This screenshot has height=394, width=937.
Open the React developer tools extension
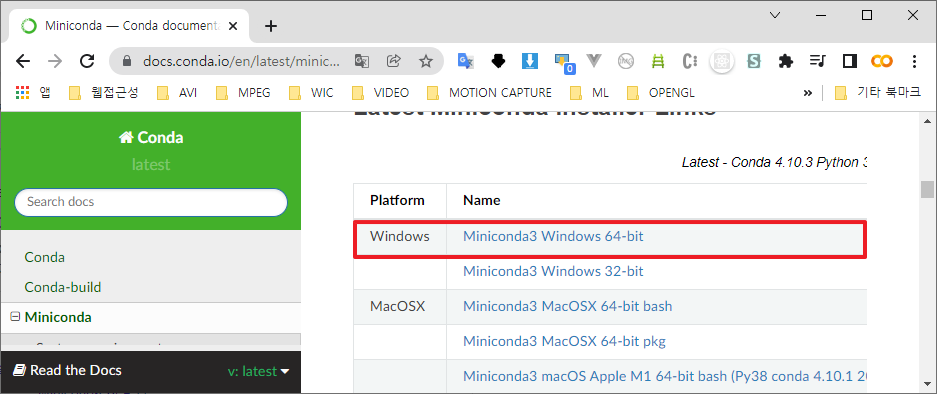tap(722, 61)
